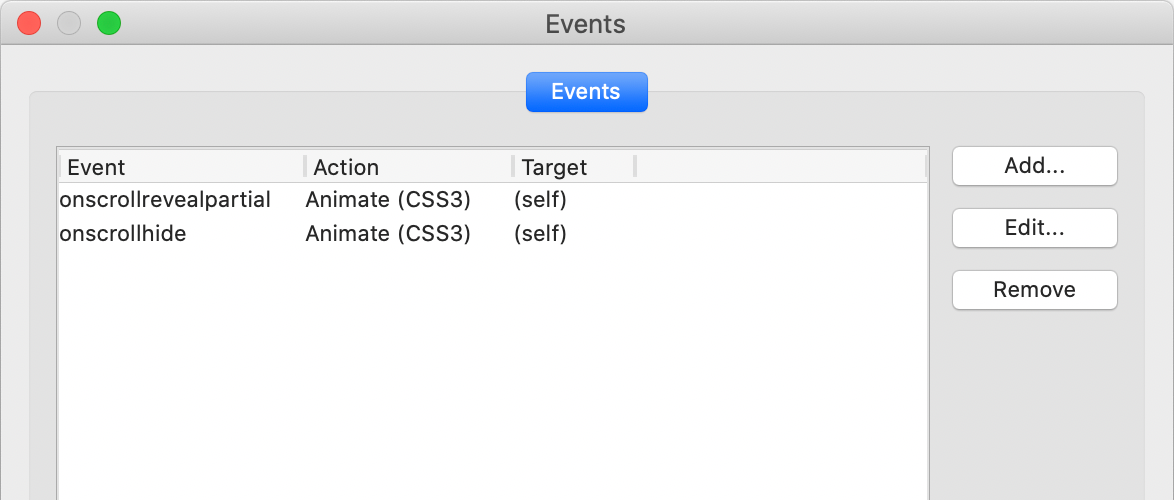This screenshot has width=1174, height=500.
Task: Click the Remove button
Action: point(1034,290)
